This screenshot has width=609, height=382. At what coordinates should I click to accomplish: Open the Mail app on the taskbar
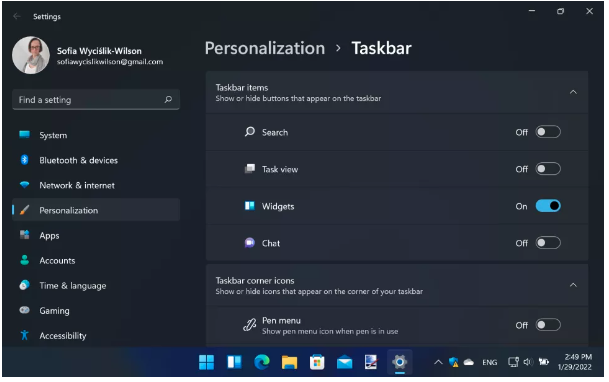pyautogui.click(x=345, y=363)
